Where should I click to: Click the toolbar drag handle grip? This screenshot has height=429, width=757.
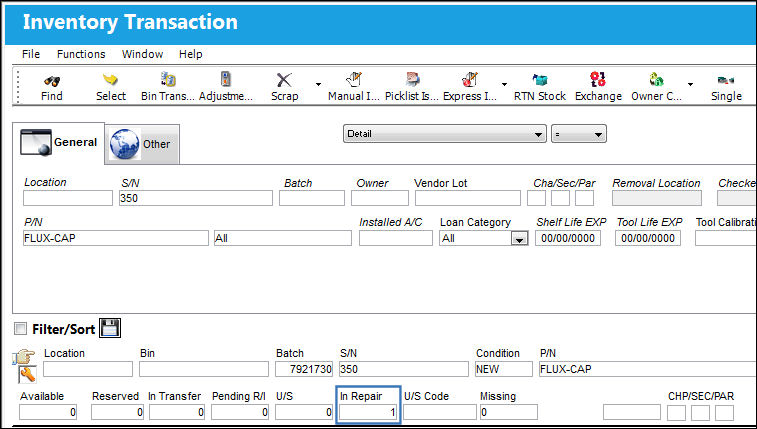click(x=18, y=86)
